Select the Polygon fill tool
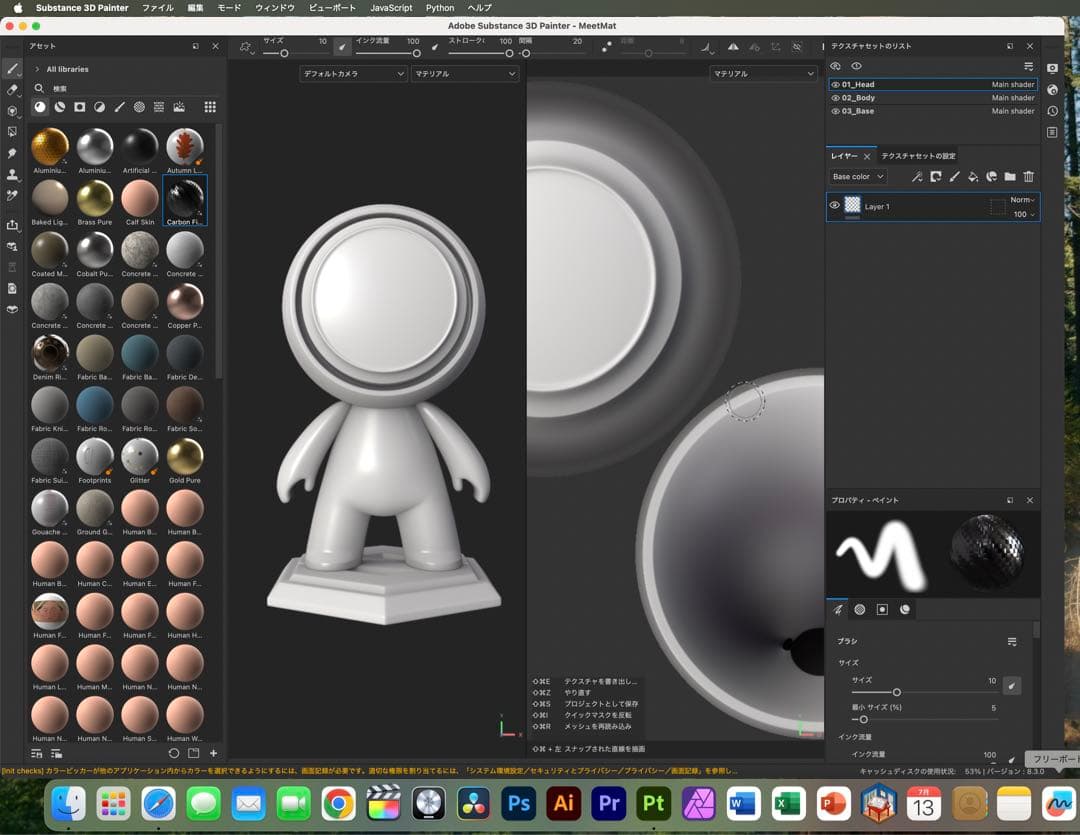The image size is (1080, 835). [13, 132]
